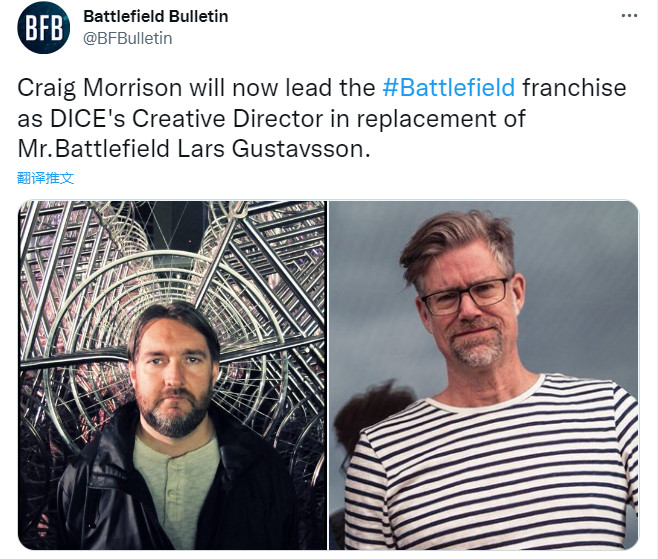
Task: Click the words 'Mr.Battlefield Lars Gustavsson' in tweet
Action: click(194, 149)
